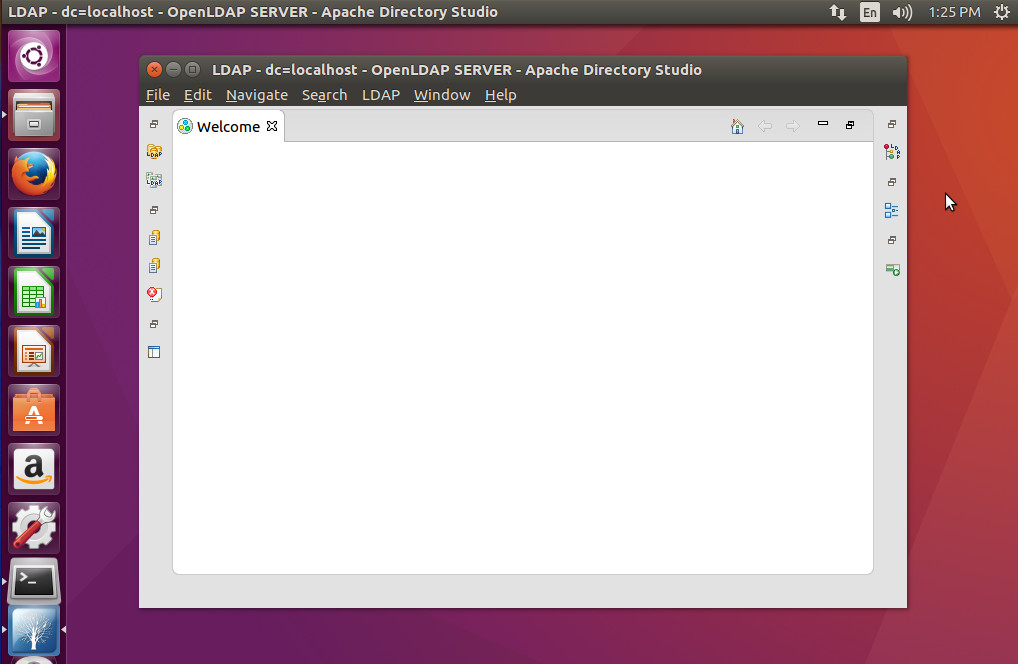This screenshot has width=1018, height=664.
Task: Open the Navigate menu
Action: (256, 95)
